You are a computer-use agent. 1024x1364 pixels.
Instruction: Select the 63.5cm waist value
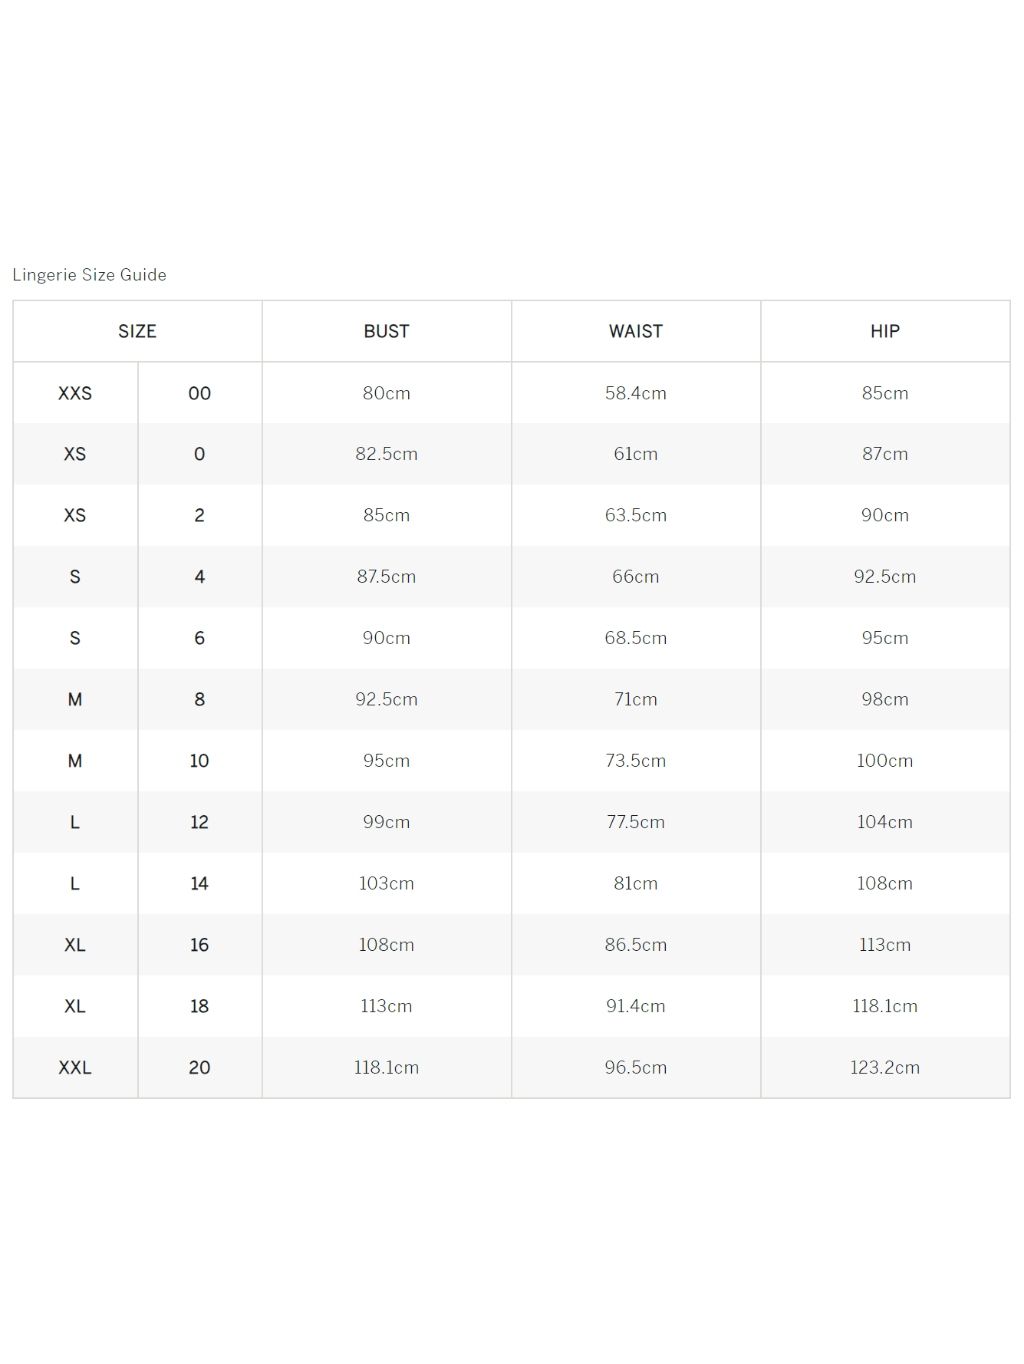[x=636, y=515]
